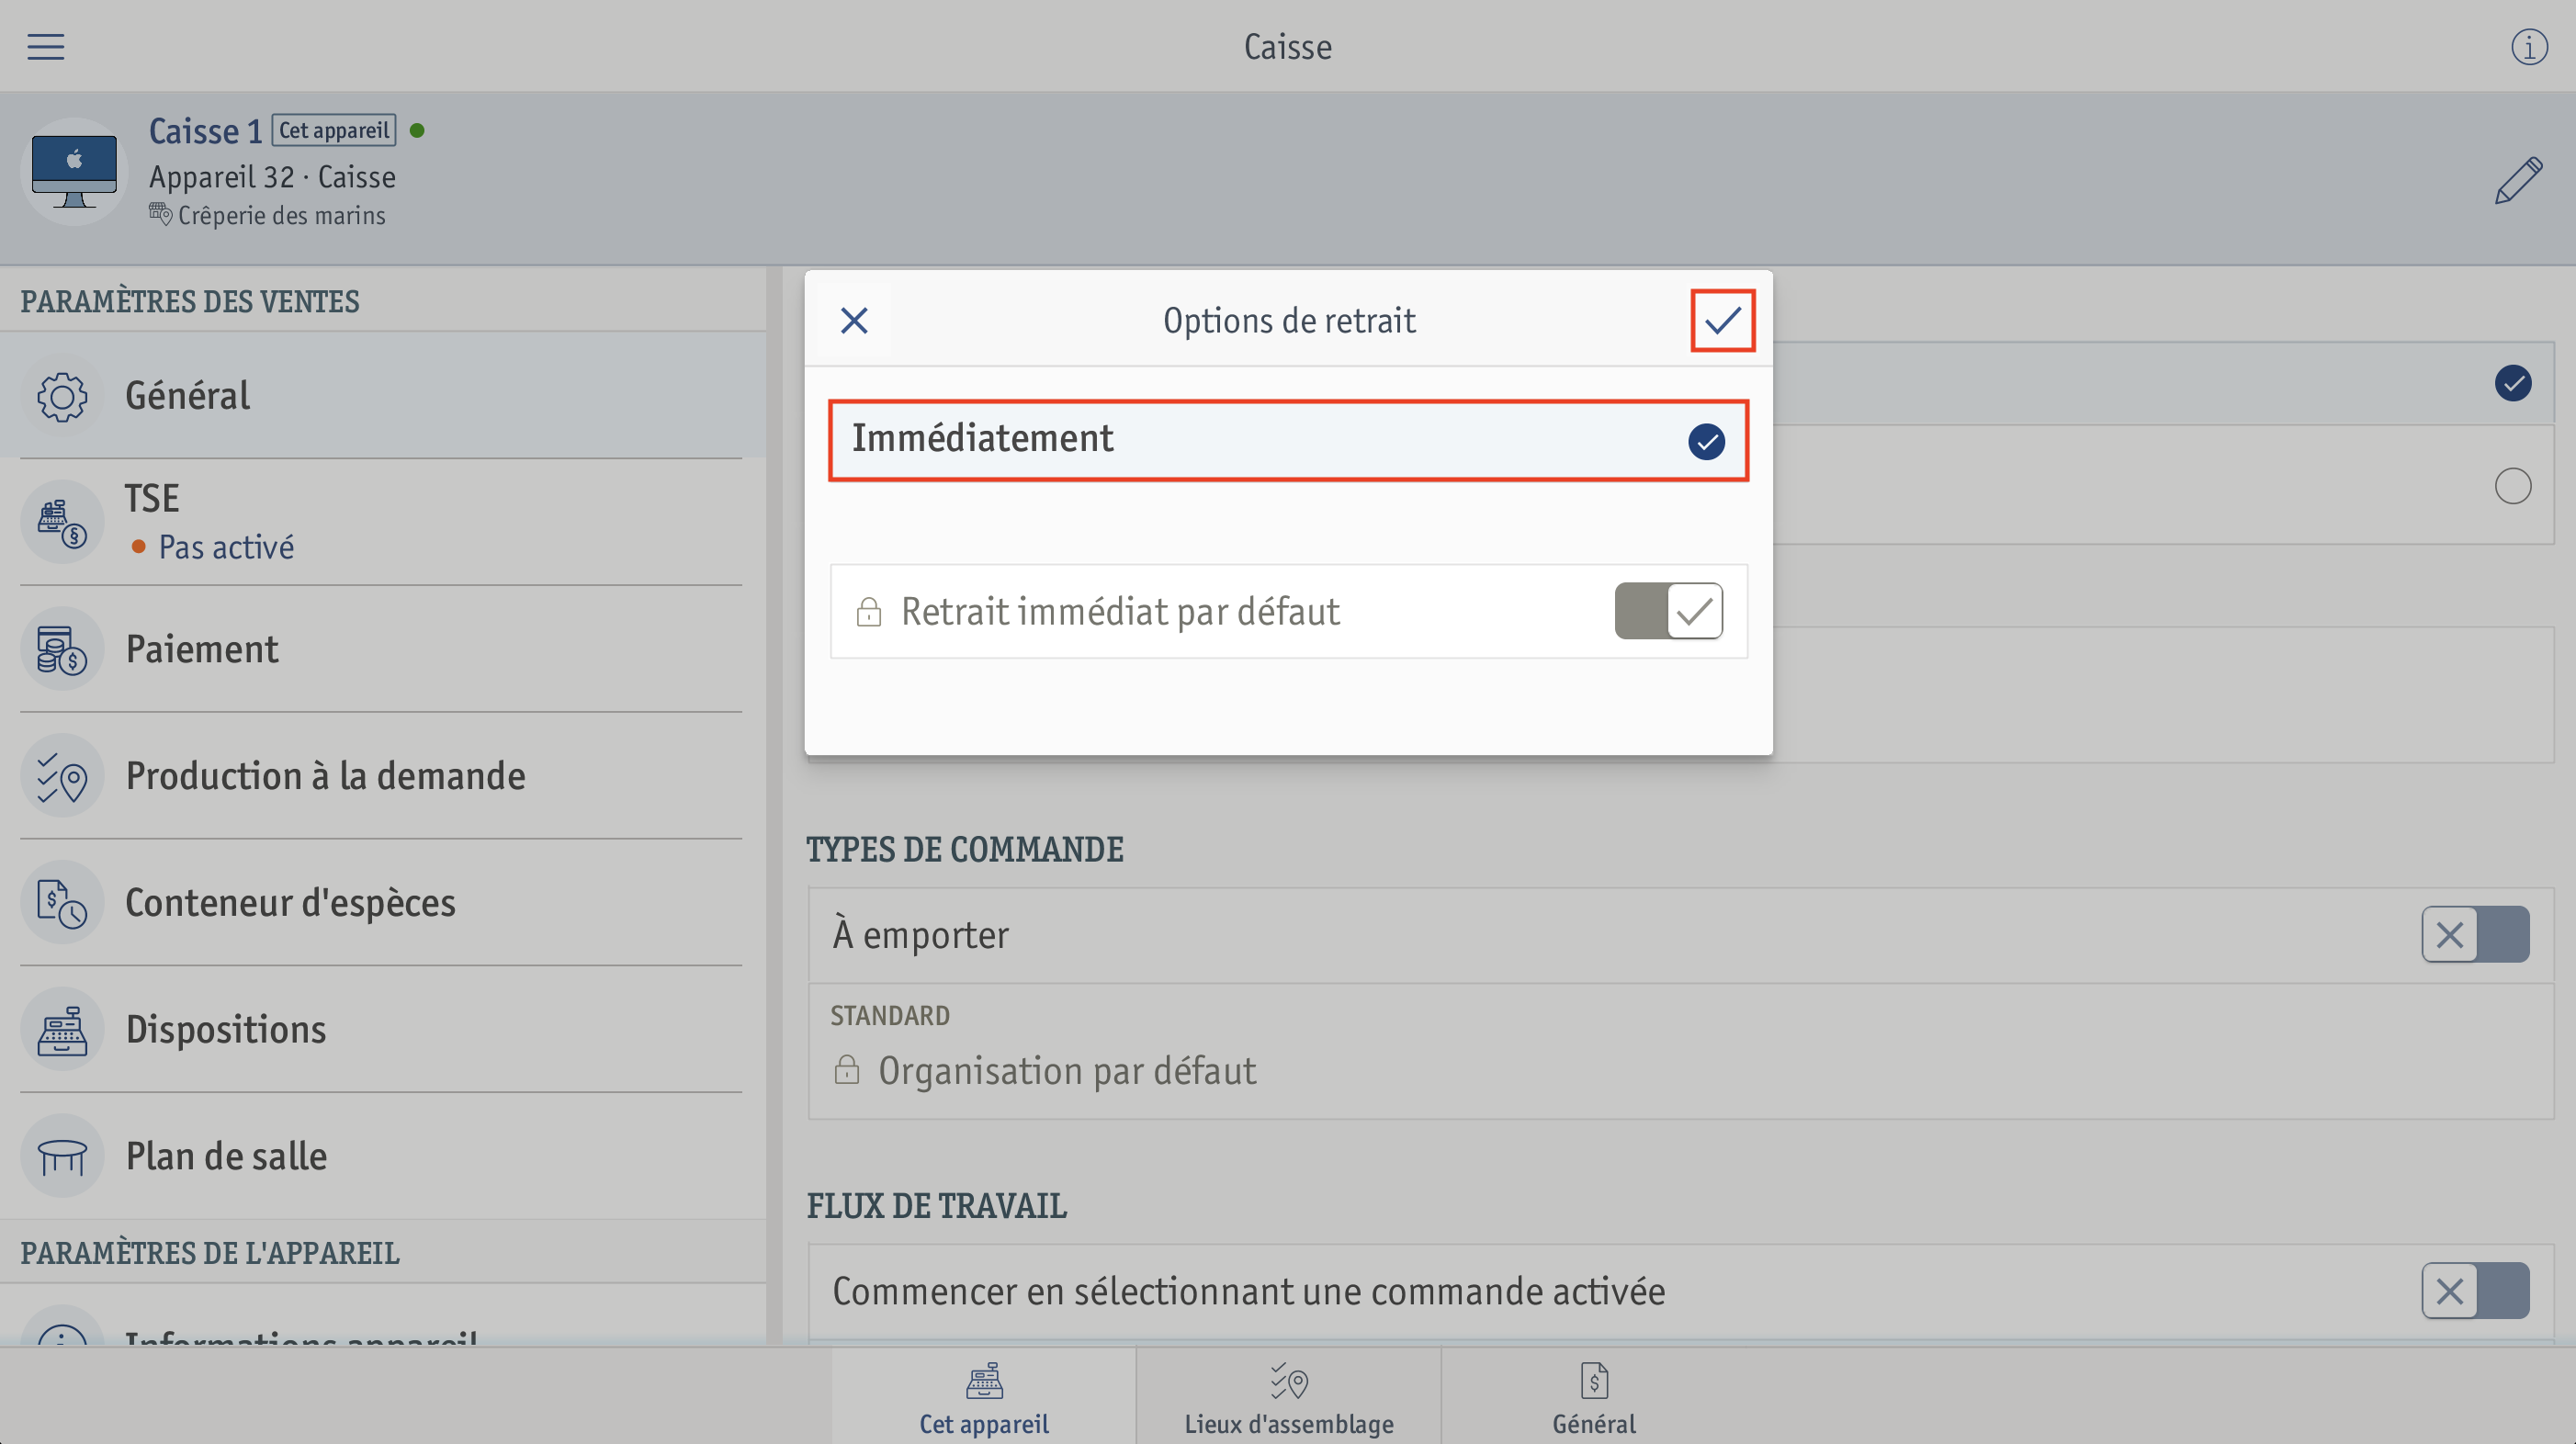This screenshot has width=2576, height=1444.
Task: Click the Paiement icon
Action: click(62, 649)
